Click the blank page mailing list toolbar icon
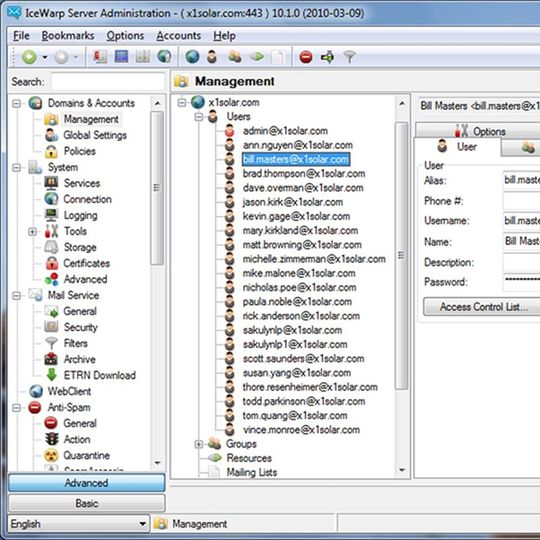This screenshot has height=540, width=540. click(x=278, y=57)
